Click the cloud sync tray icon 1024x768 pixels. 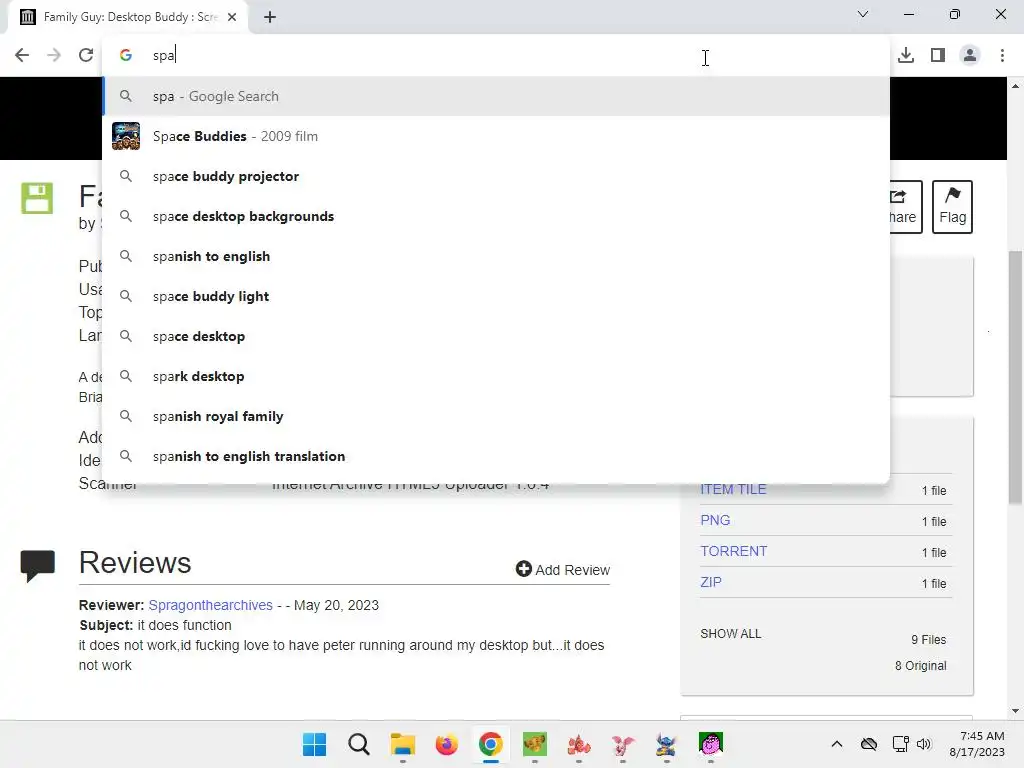point(869,744)
